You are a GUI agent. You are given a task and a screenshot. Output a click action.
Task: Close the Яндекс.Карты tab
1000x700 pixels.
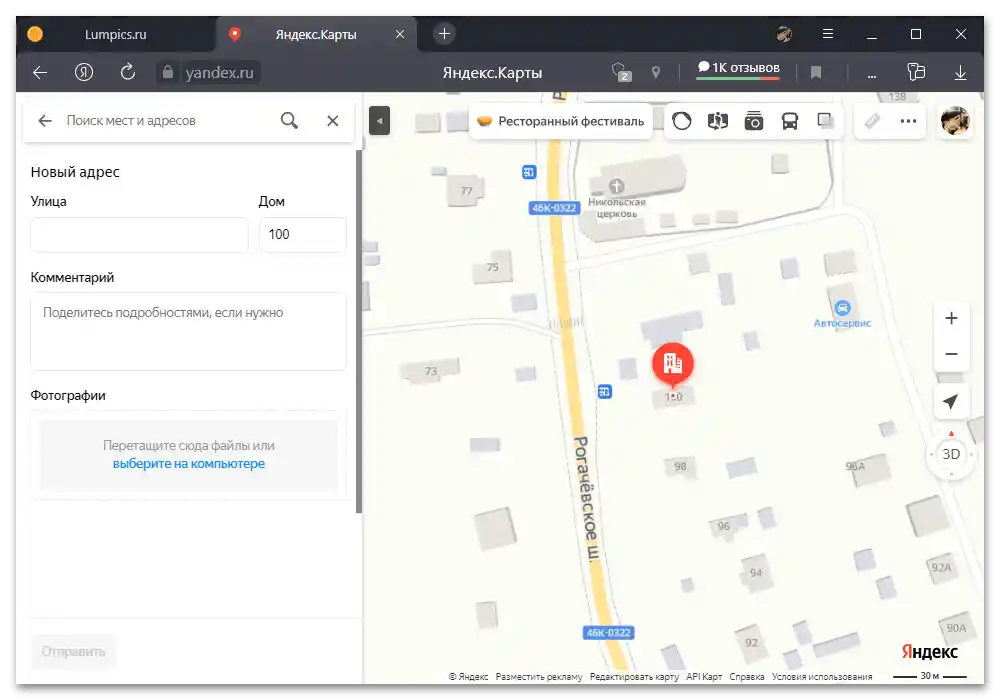[x=400, y=34]
